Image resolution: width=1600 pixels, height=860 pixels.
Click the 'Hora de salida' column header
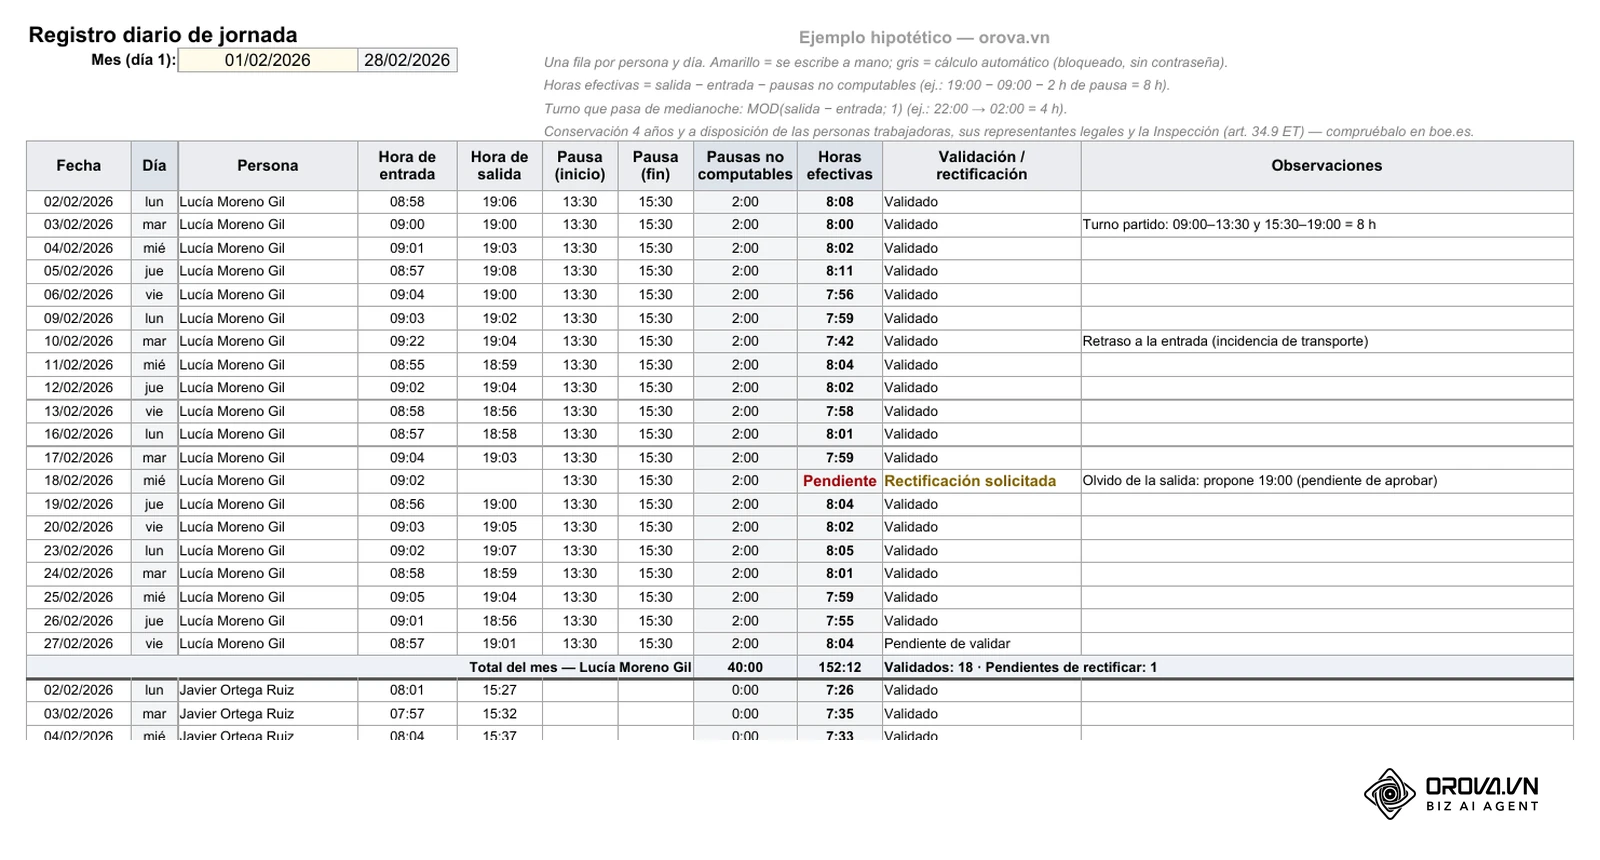click(499, 166)
